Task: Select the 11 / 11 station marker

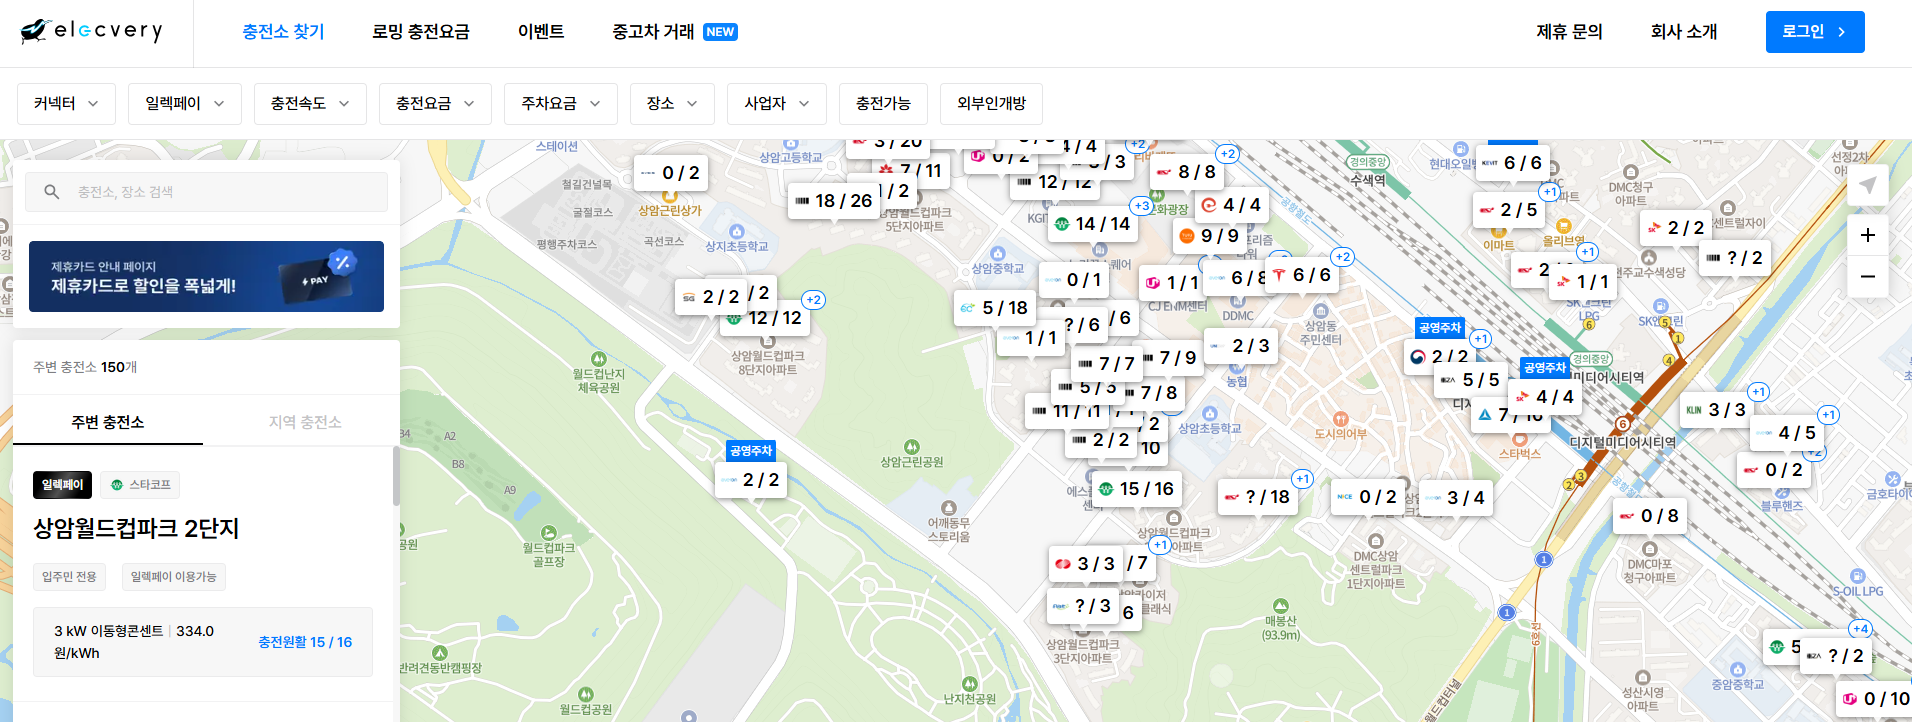Action: click(1066, 411)
